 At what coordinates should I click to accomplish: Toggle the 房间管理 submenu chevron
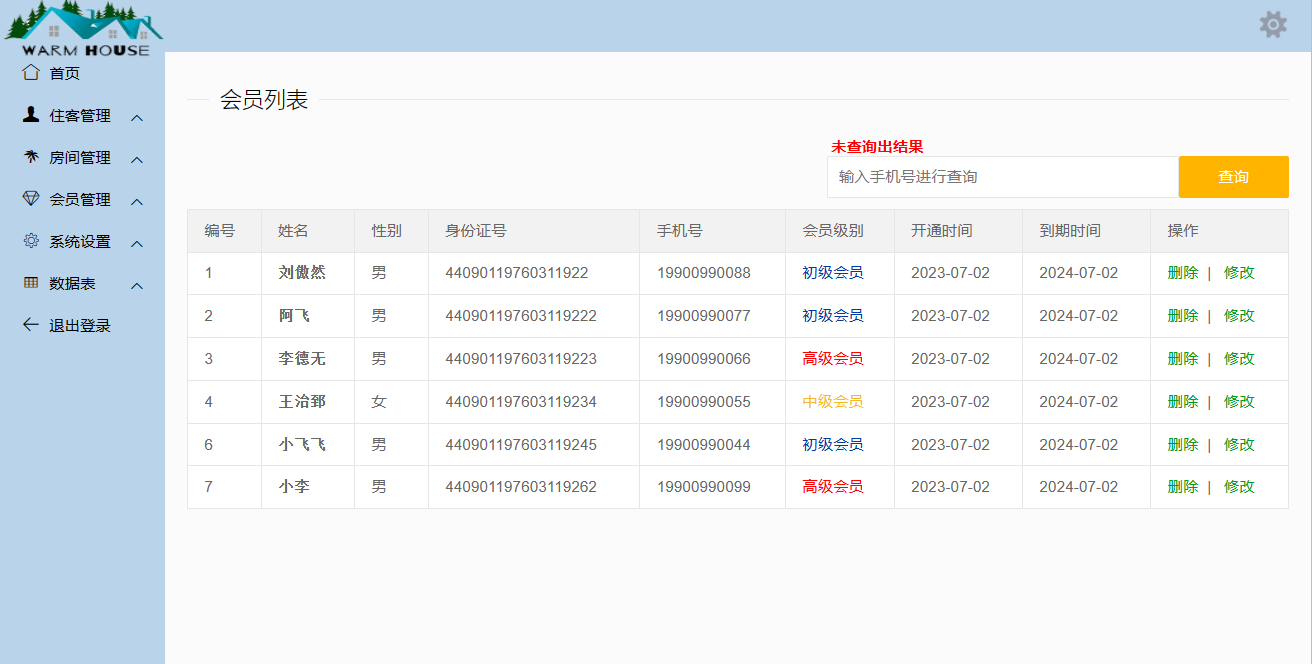(x=137, y=159)
